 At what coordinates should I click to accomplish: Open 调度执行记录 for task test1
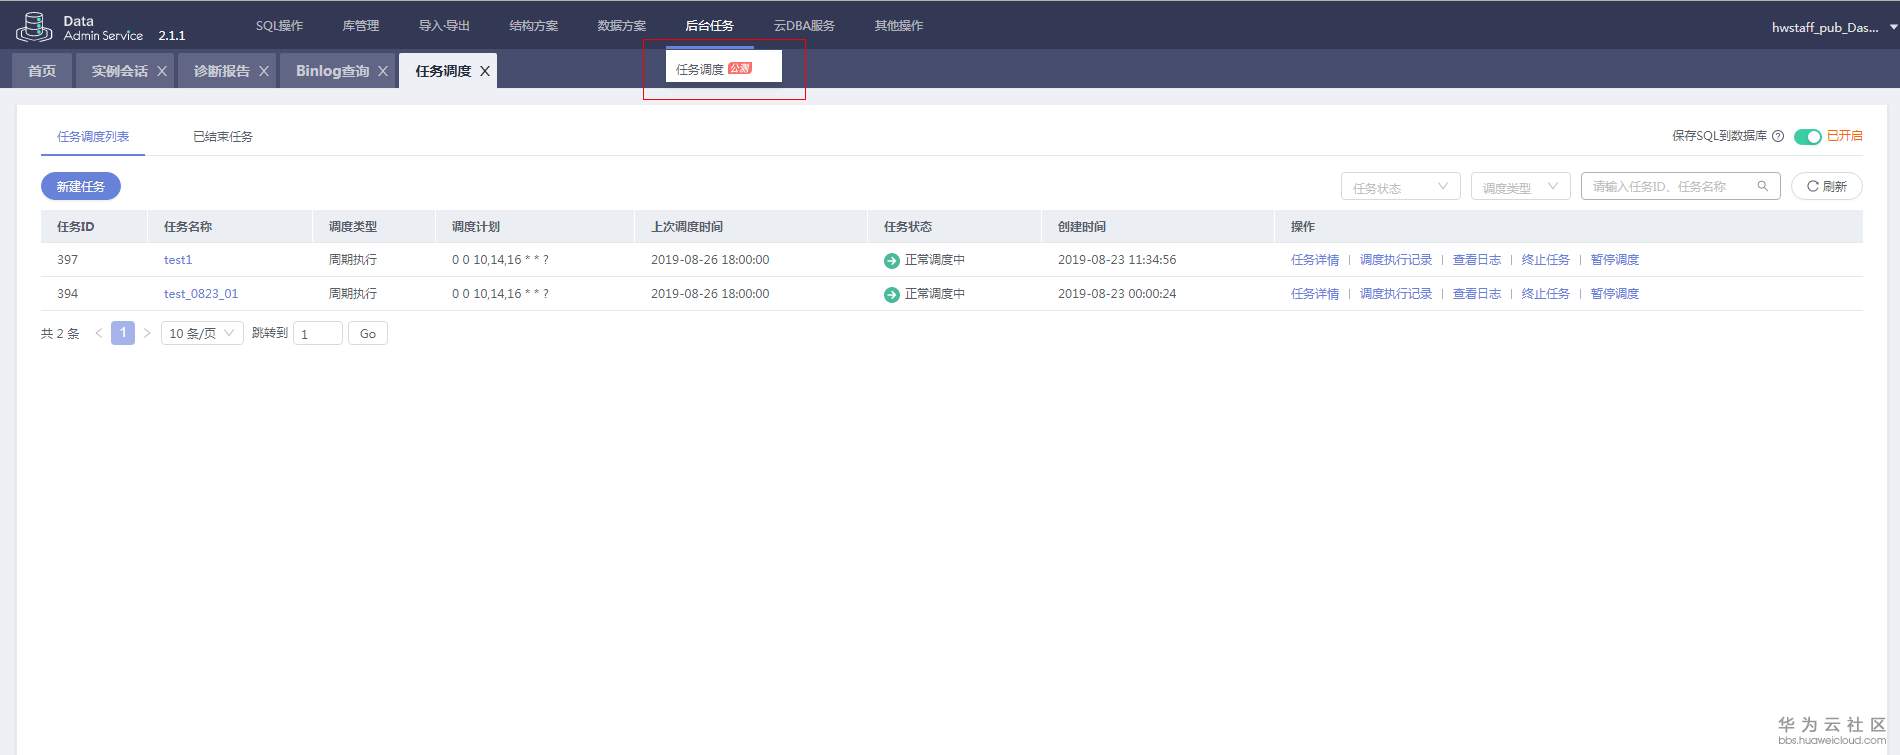(1396, 260)
